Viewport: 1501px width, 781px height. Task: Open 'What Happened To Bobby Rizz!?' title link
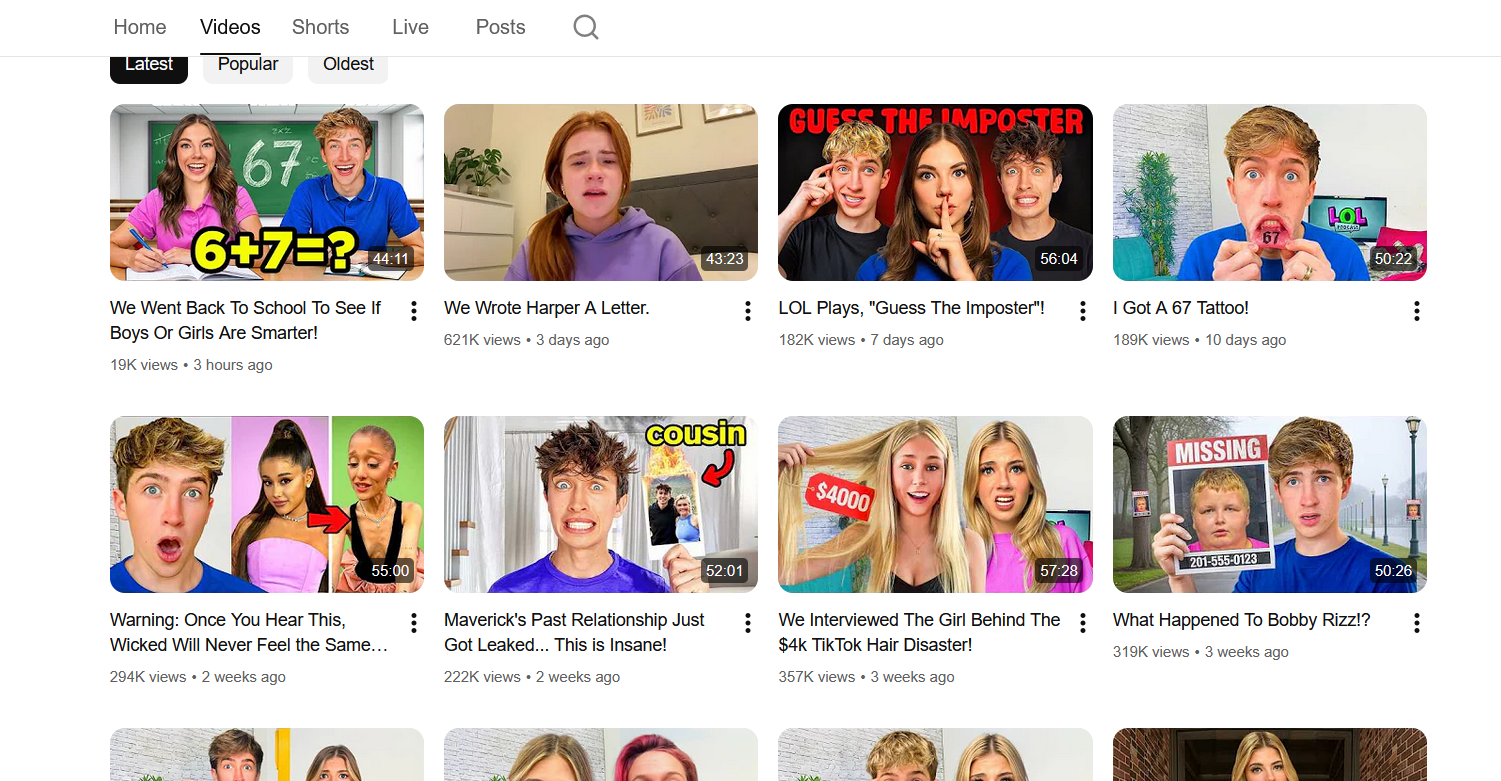click(1242, 620)
